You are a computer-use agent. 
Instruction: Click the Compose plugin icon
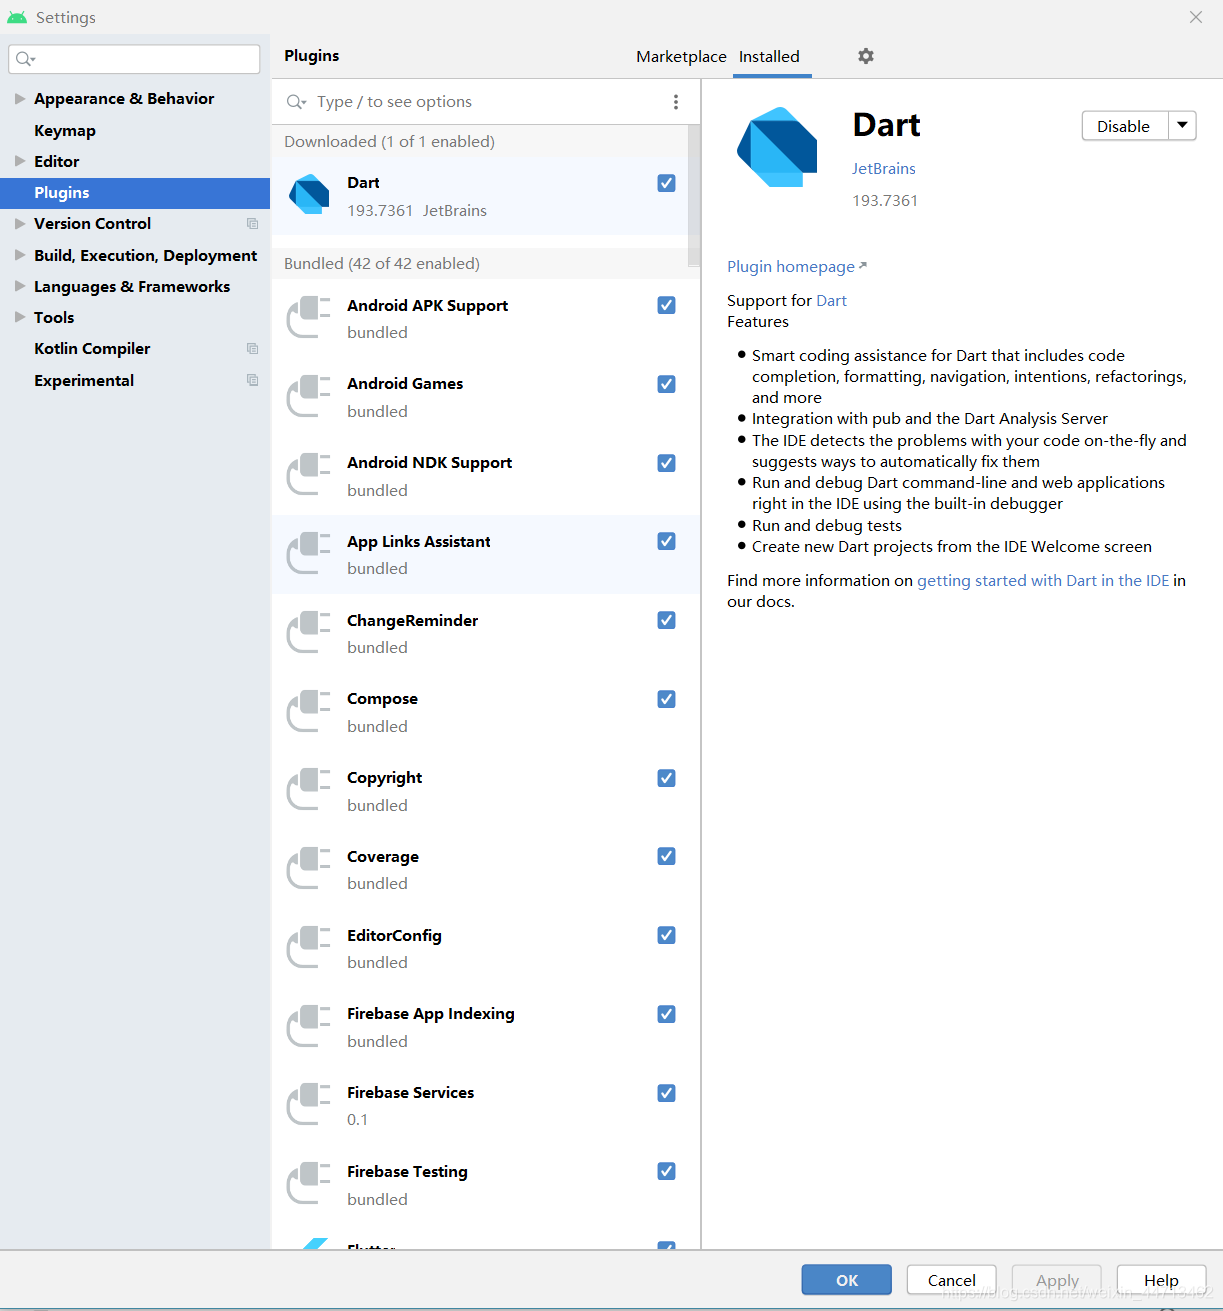click(x=309, y=711)
